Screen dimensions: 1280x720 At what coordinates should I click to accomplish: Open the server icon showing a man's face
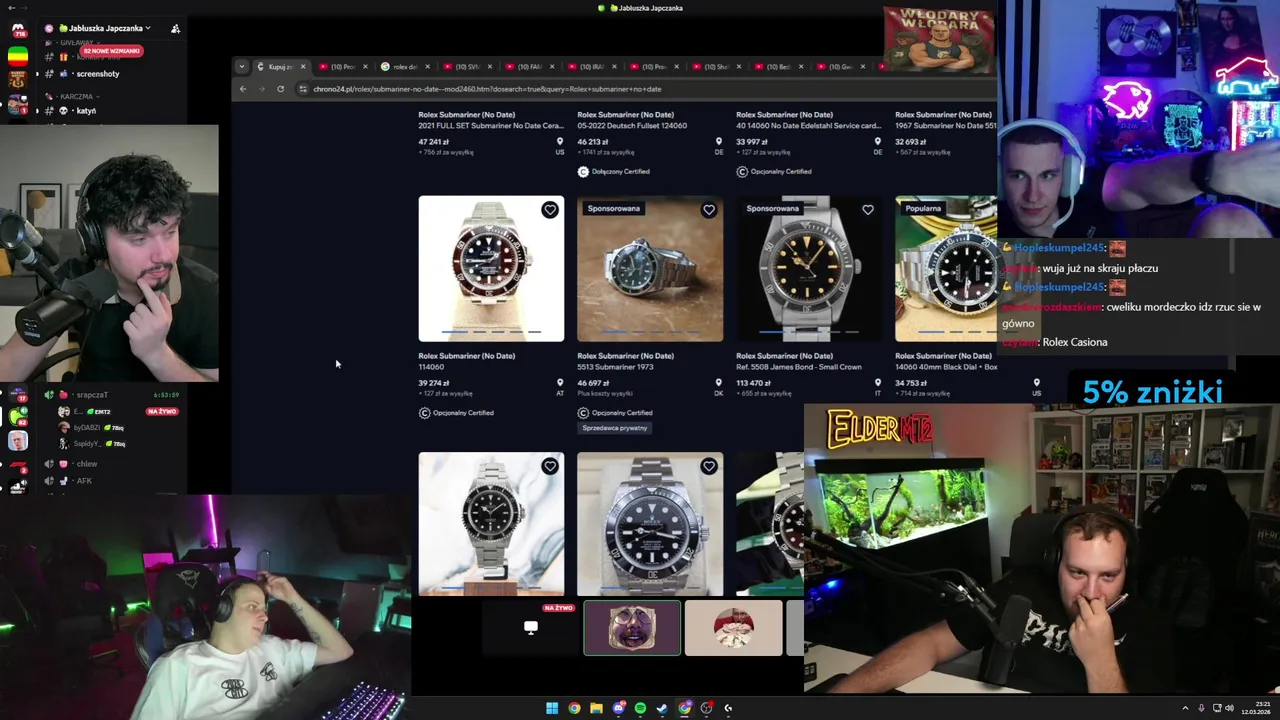pos(18,441)
